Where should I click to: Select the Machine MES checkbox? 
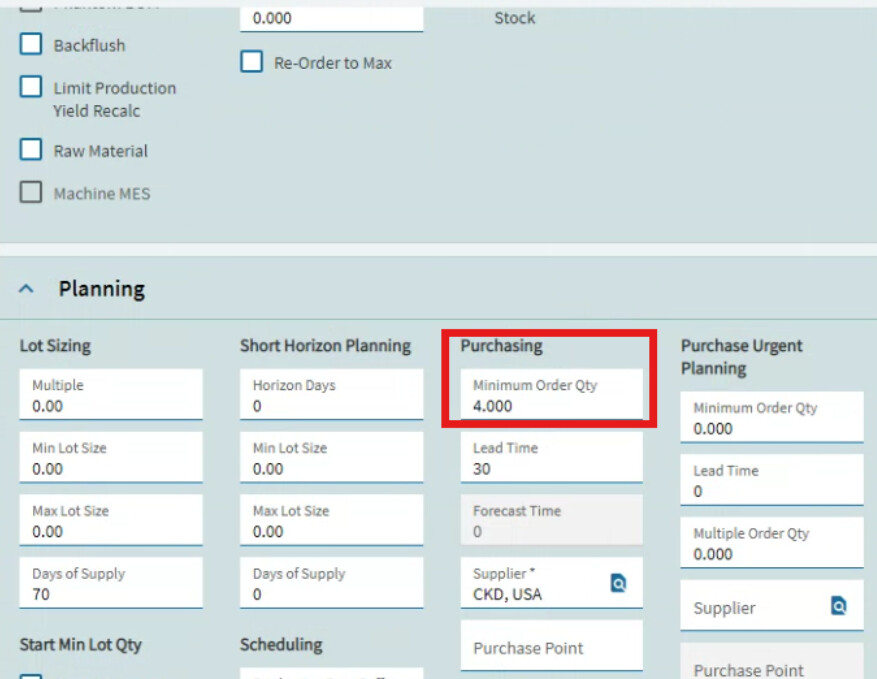(31, 192)
